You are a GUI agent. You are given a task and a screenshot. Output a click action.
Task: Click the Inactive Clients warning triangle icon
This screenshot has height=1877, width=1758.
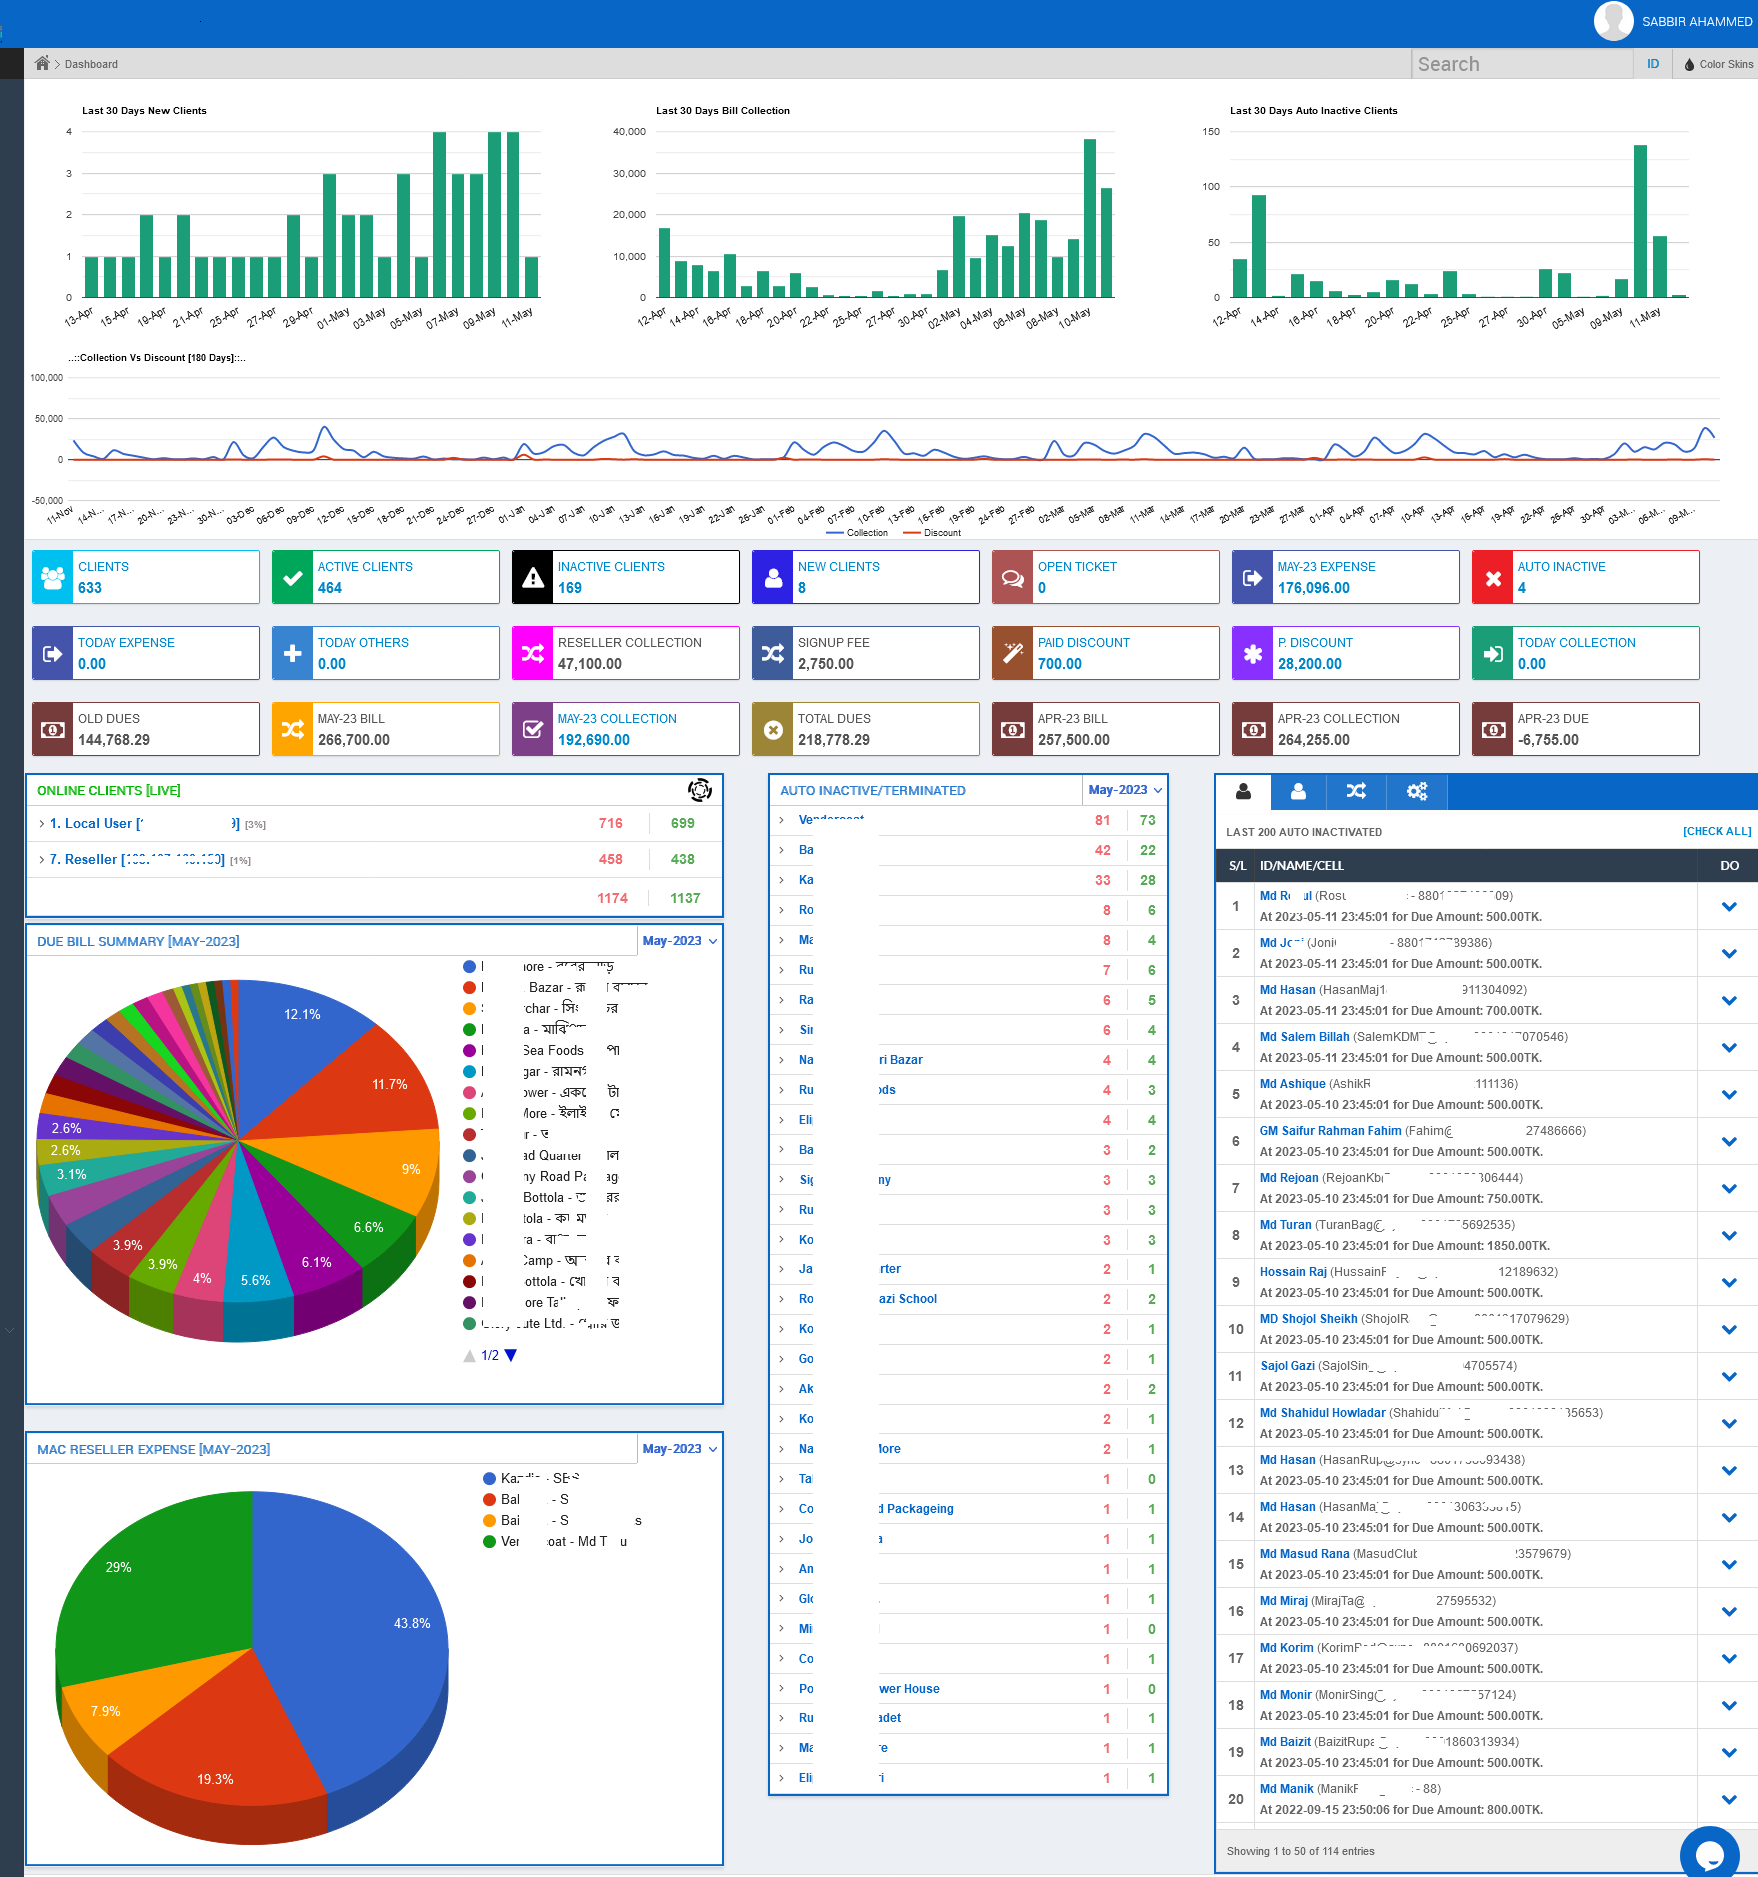point(533,578)
